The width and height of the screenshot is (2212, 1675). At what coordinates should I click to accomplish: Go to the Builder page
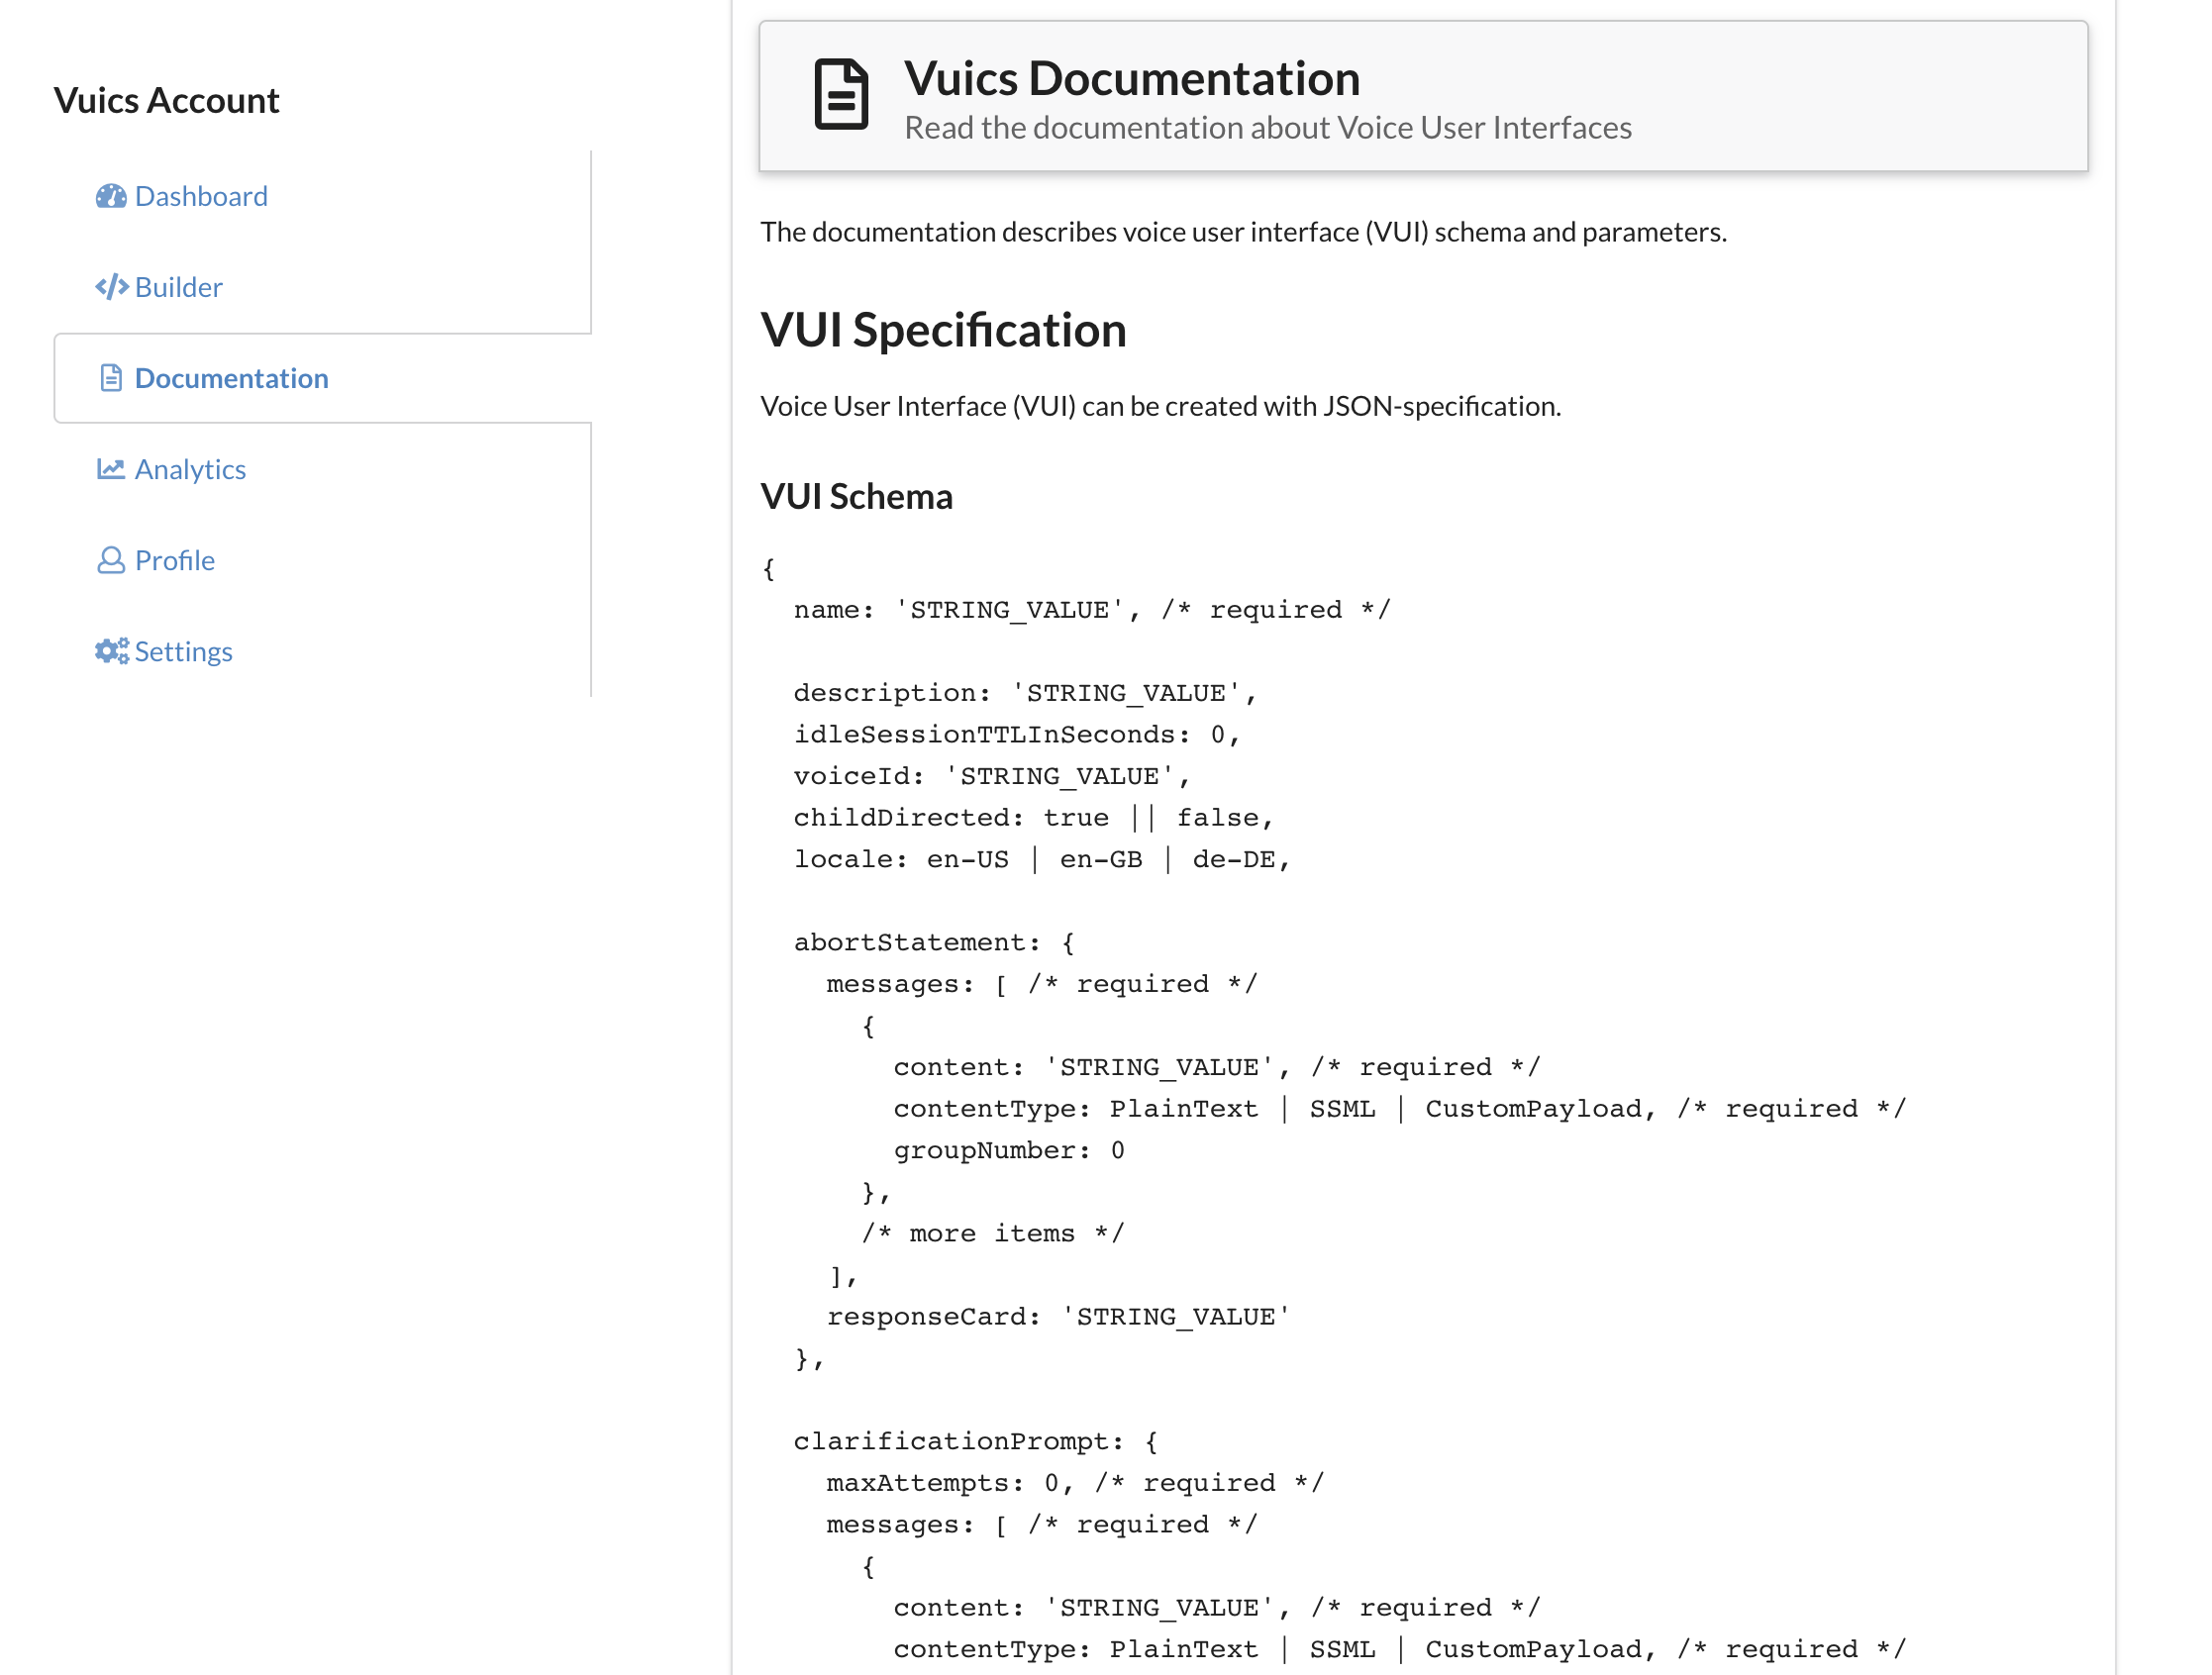point(178,287)
